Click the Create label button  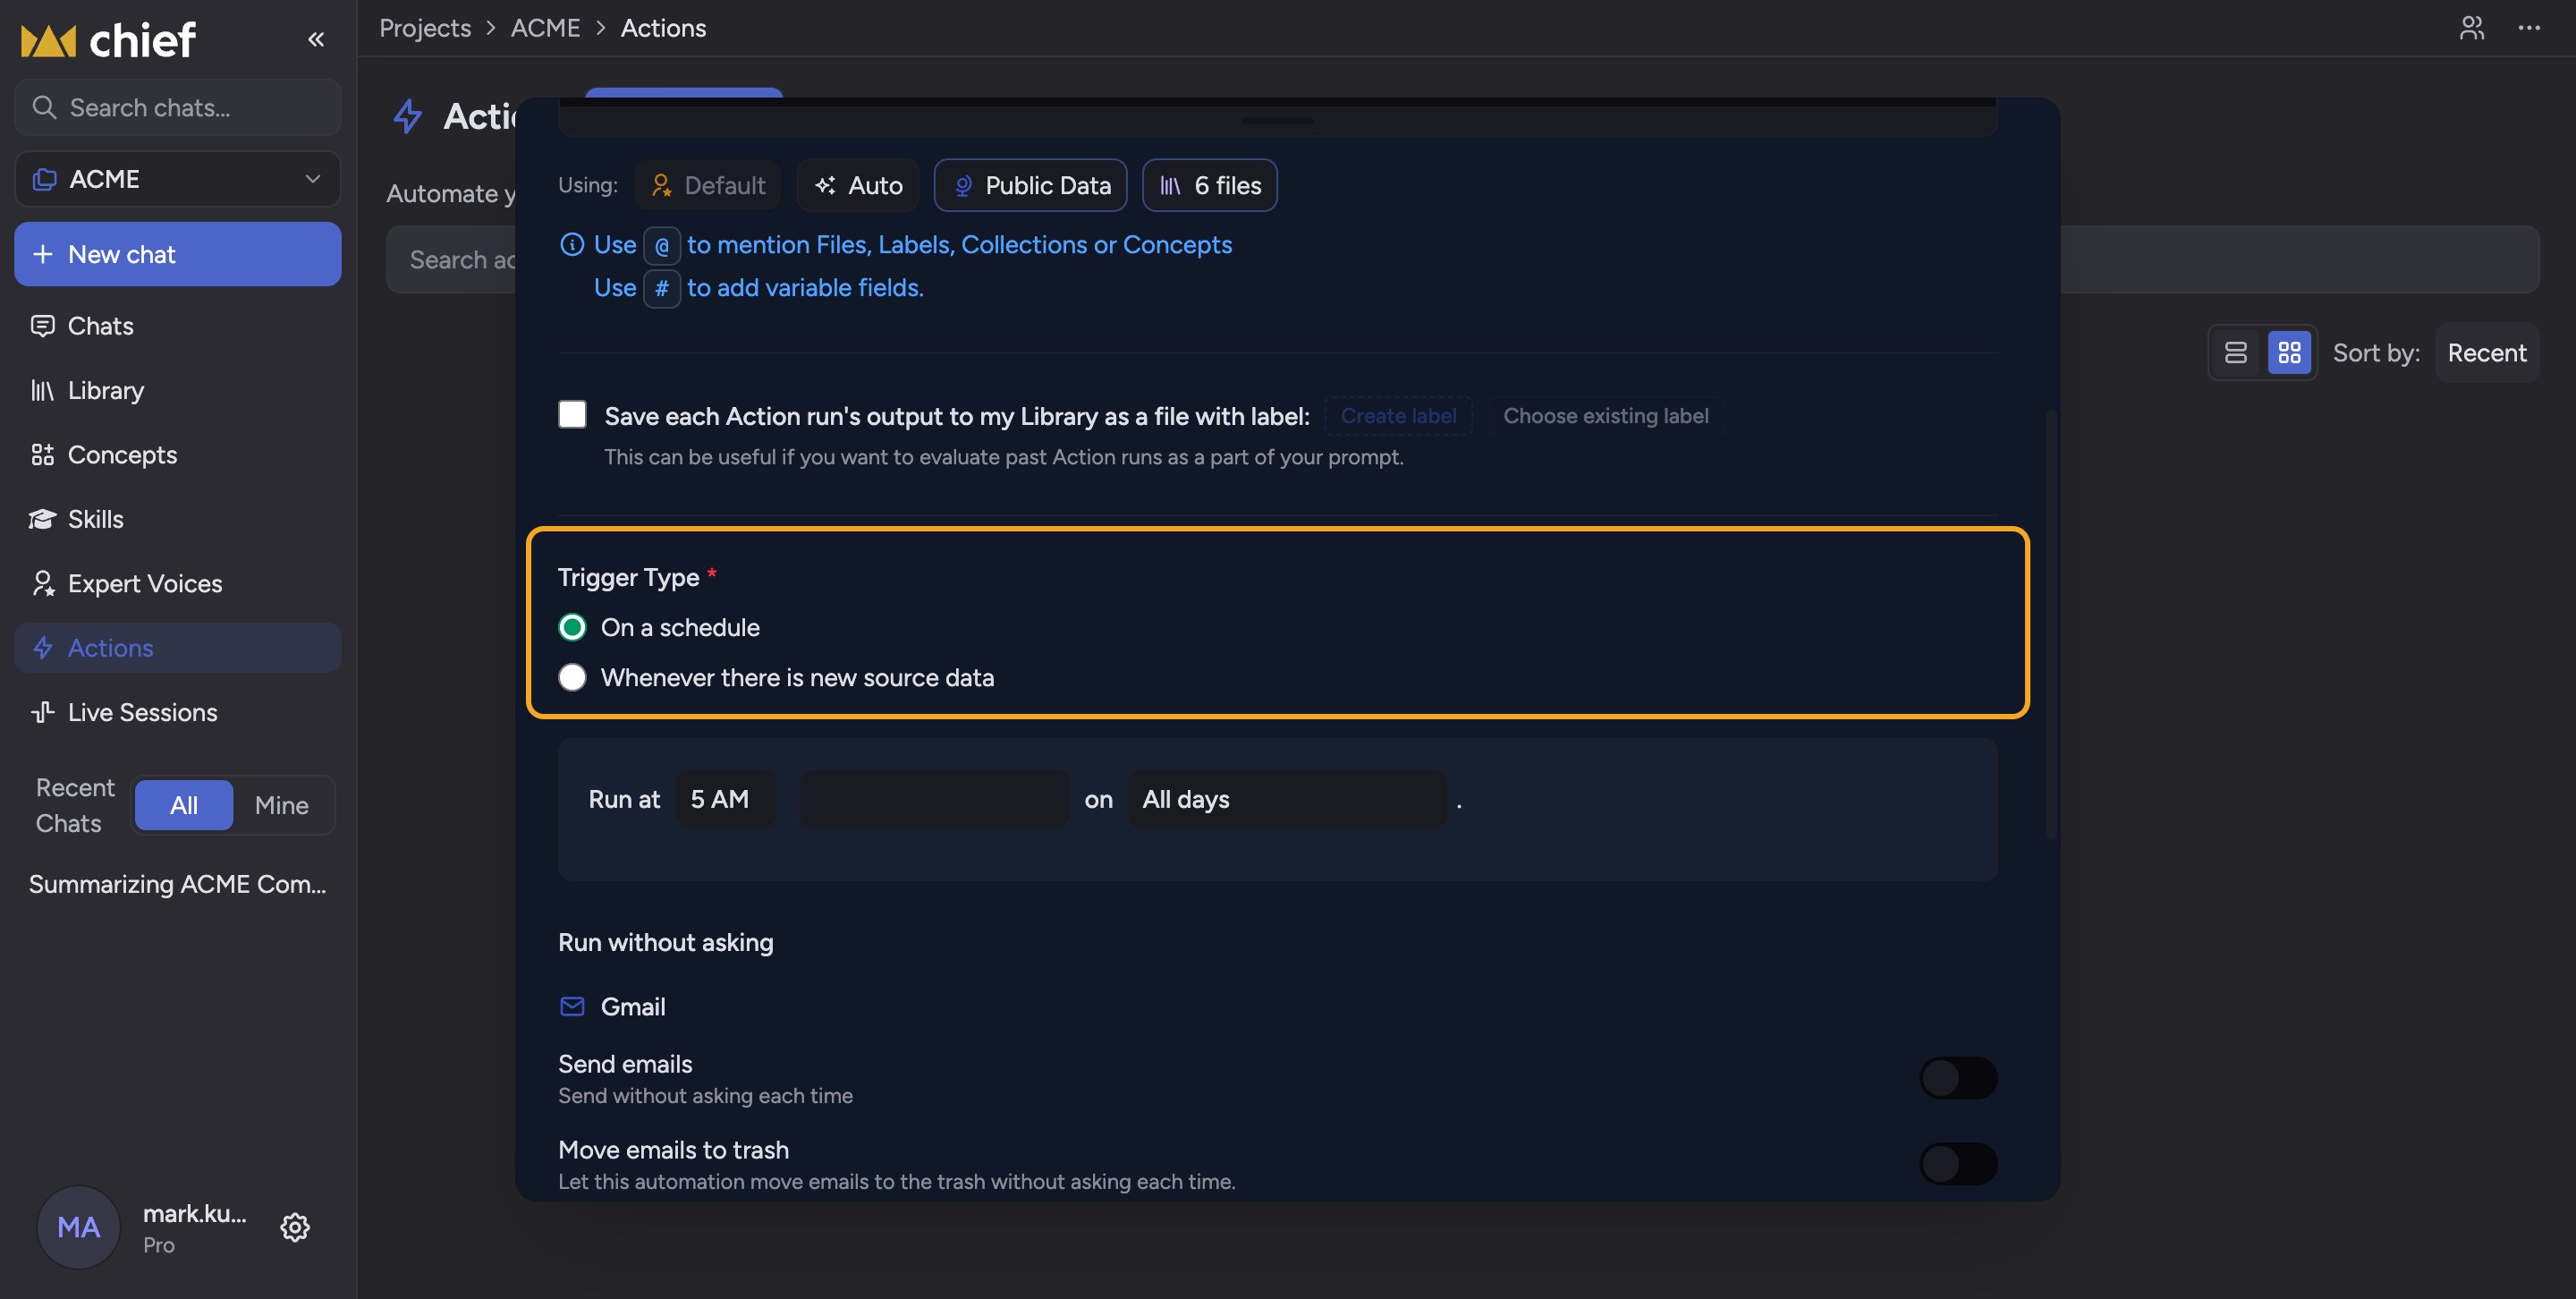1398,416
